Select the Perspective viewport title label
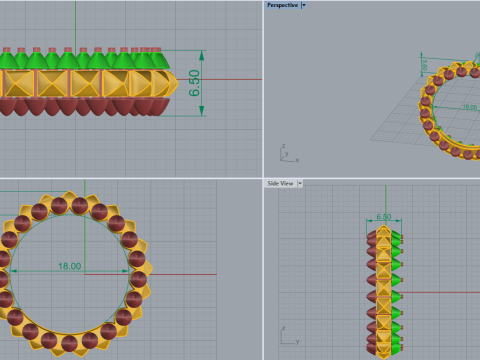The image size is (480, 360). 282,5
